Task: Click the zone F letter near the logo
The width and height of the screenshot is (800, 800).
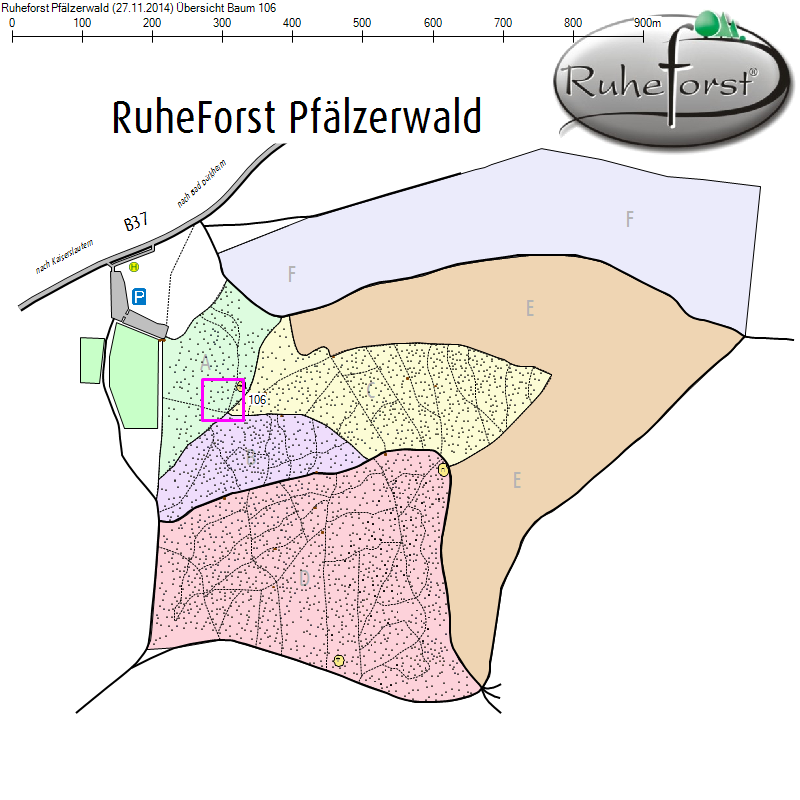Action: click(x=630, y=219)
